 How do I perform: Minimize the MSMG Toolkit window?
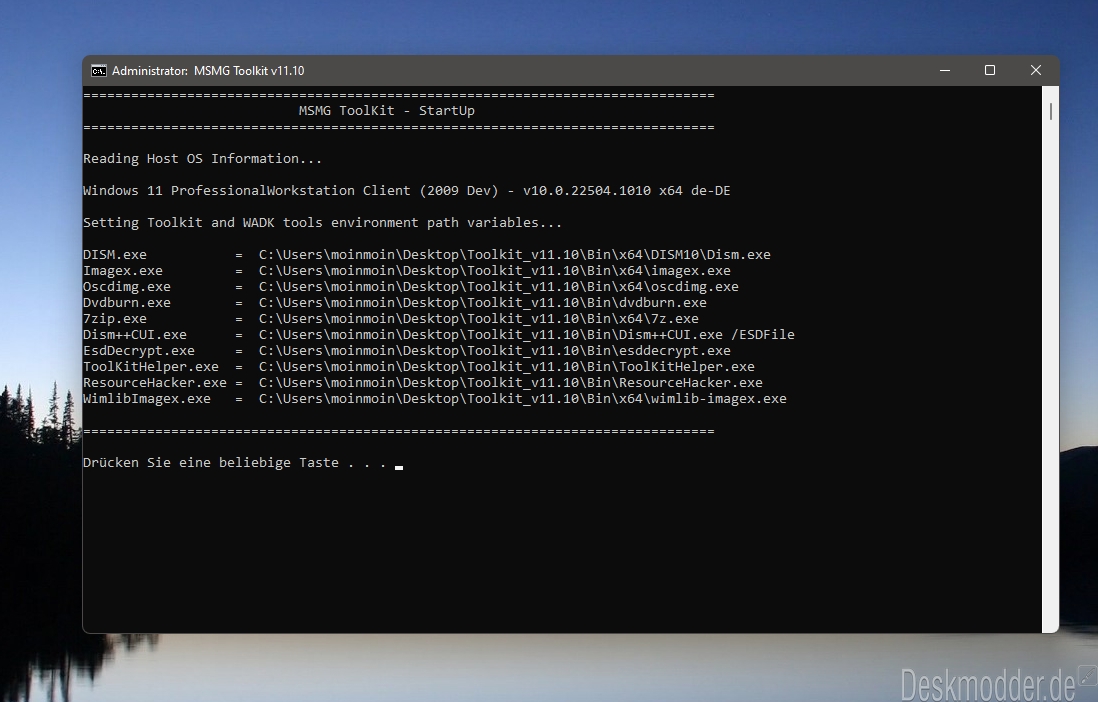(945, 70)
